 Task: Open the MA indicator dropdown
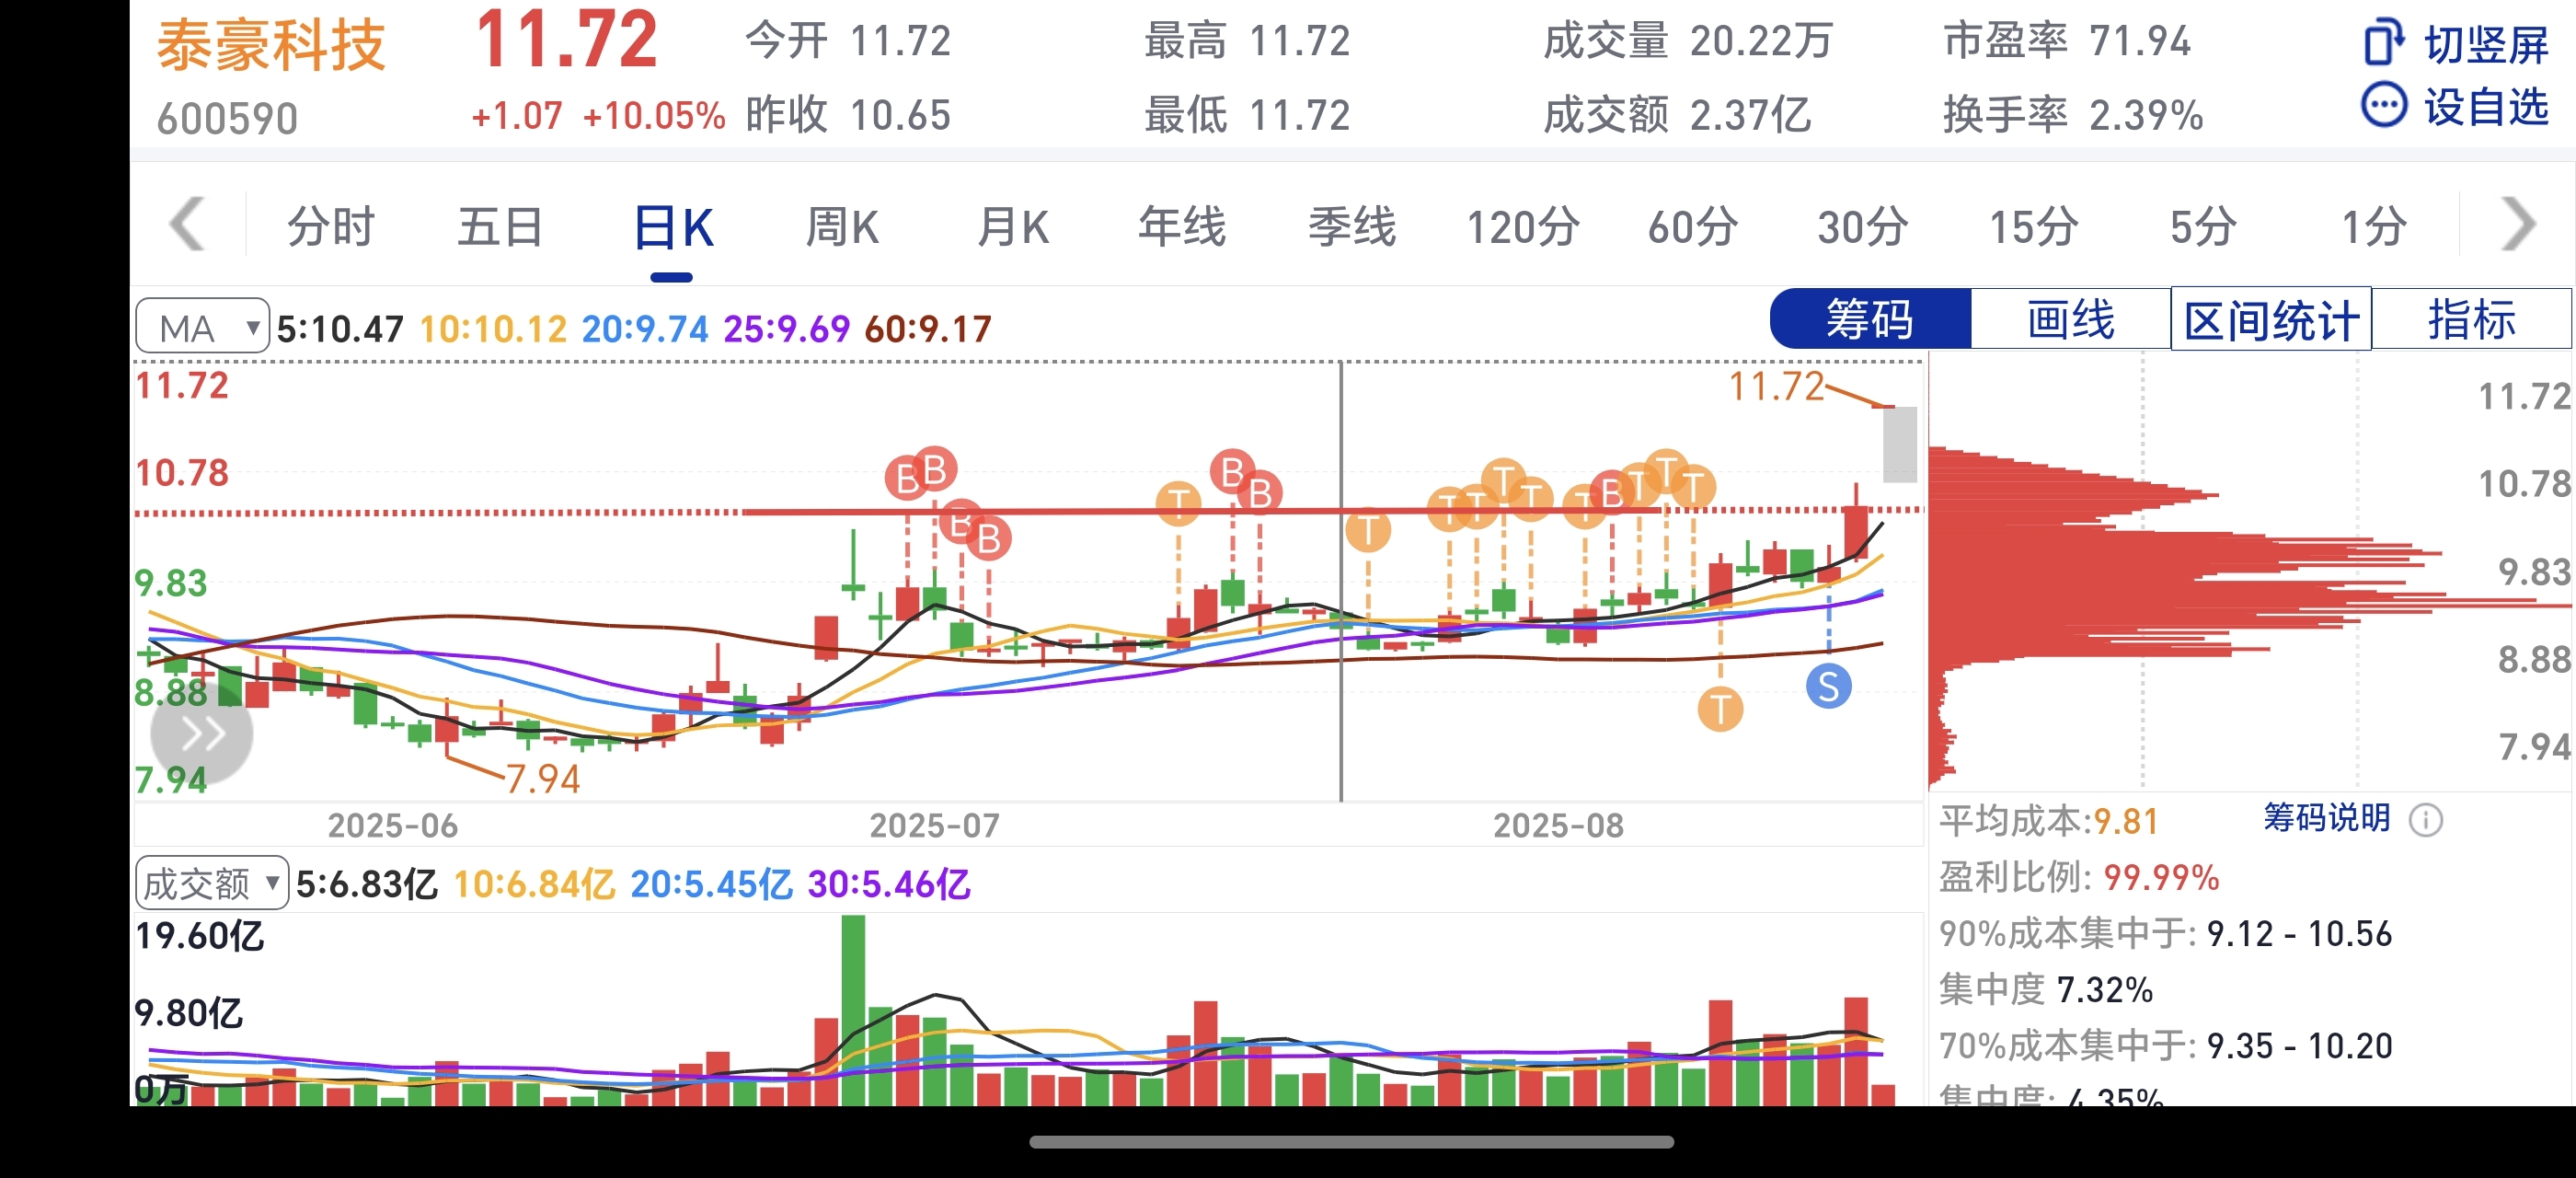[x=202, y=327]
